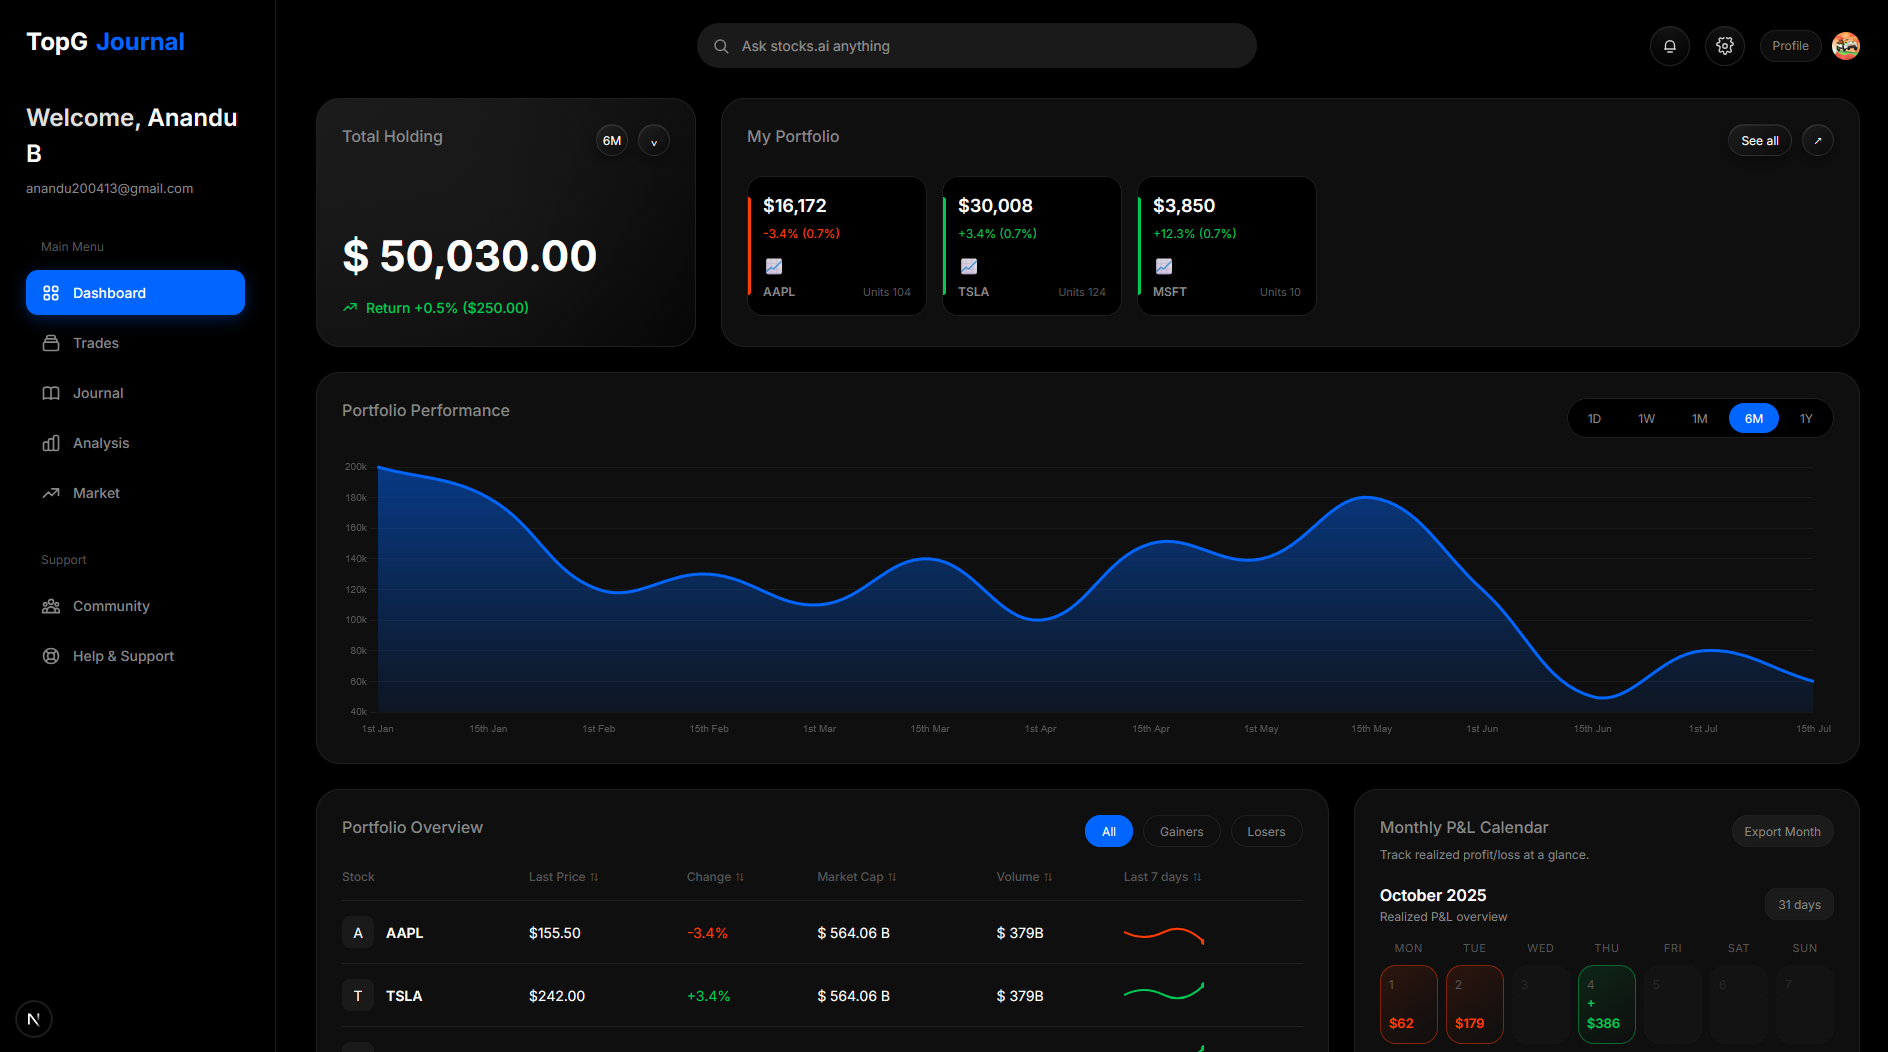Open notifications with the bell icon
The image size is (1888, 1052).
click(x=1668, y=45)
